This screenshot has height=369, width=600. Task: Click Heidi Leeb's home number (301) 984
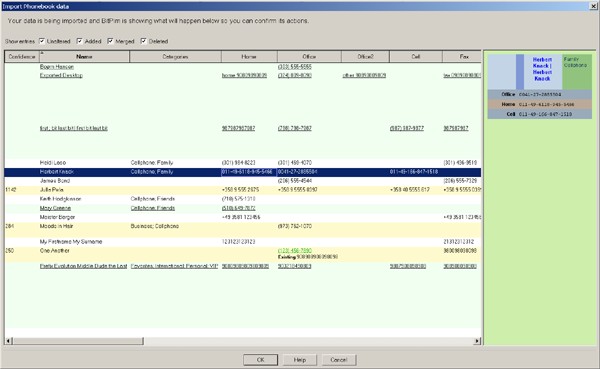point(238,163)
